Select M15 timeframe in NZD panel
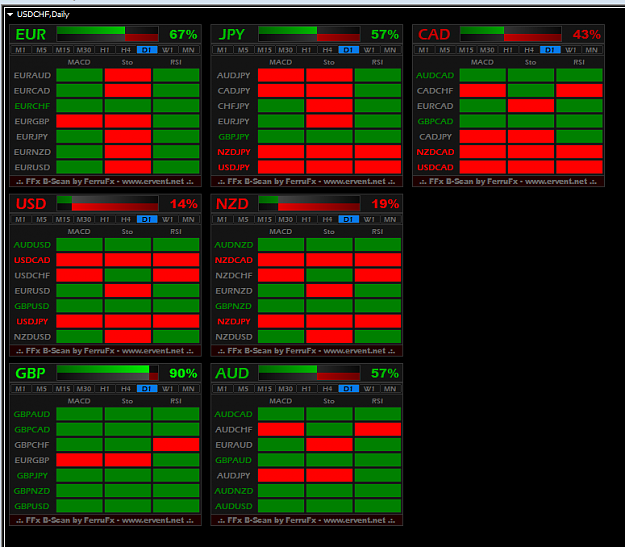This screenshot has width=625, height=547. [265, 219]
